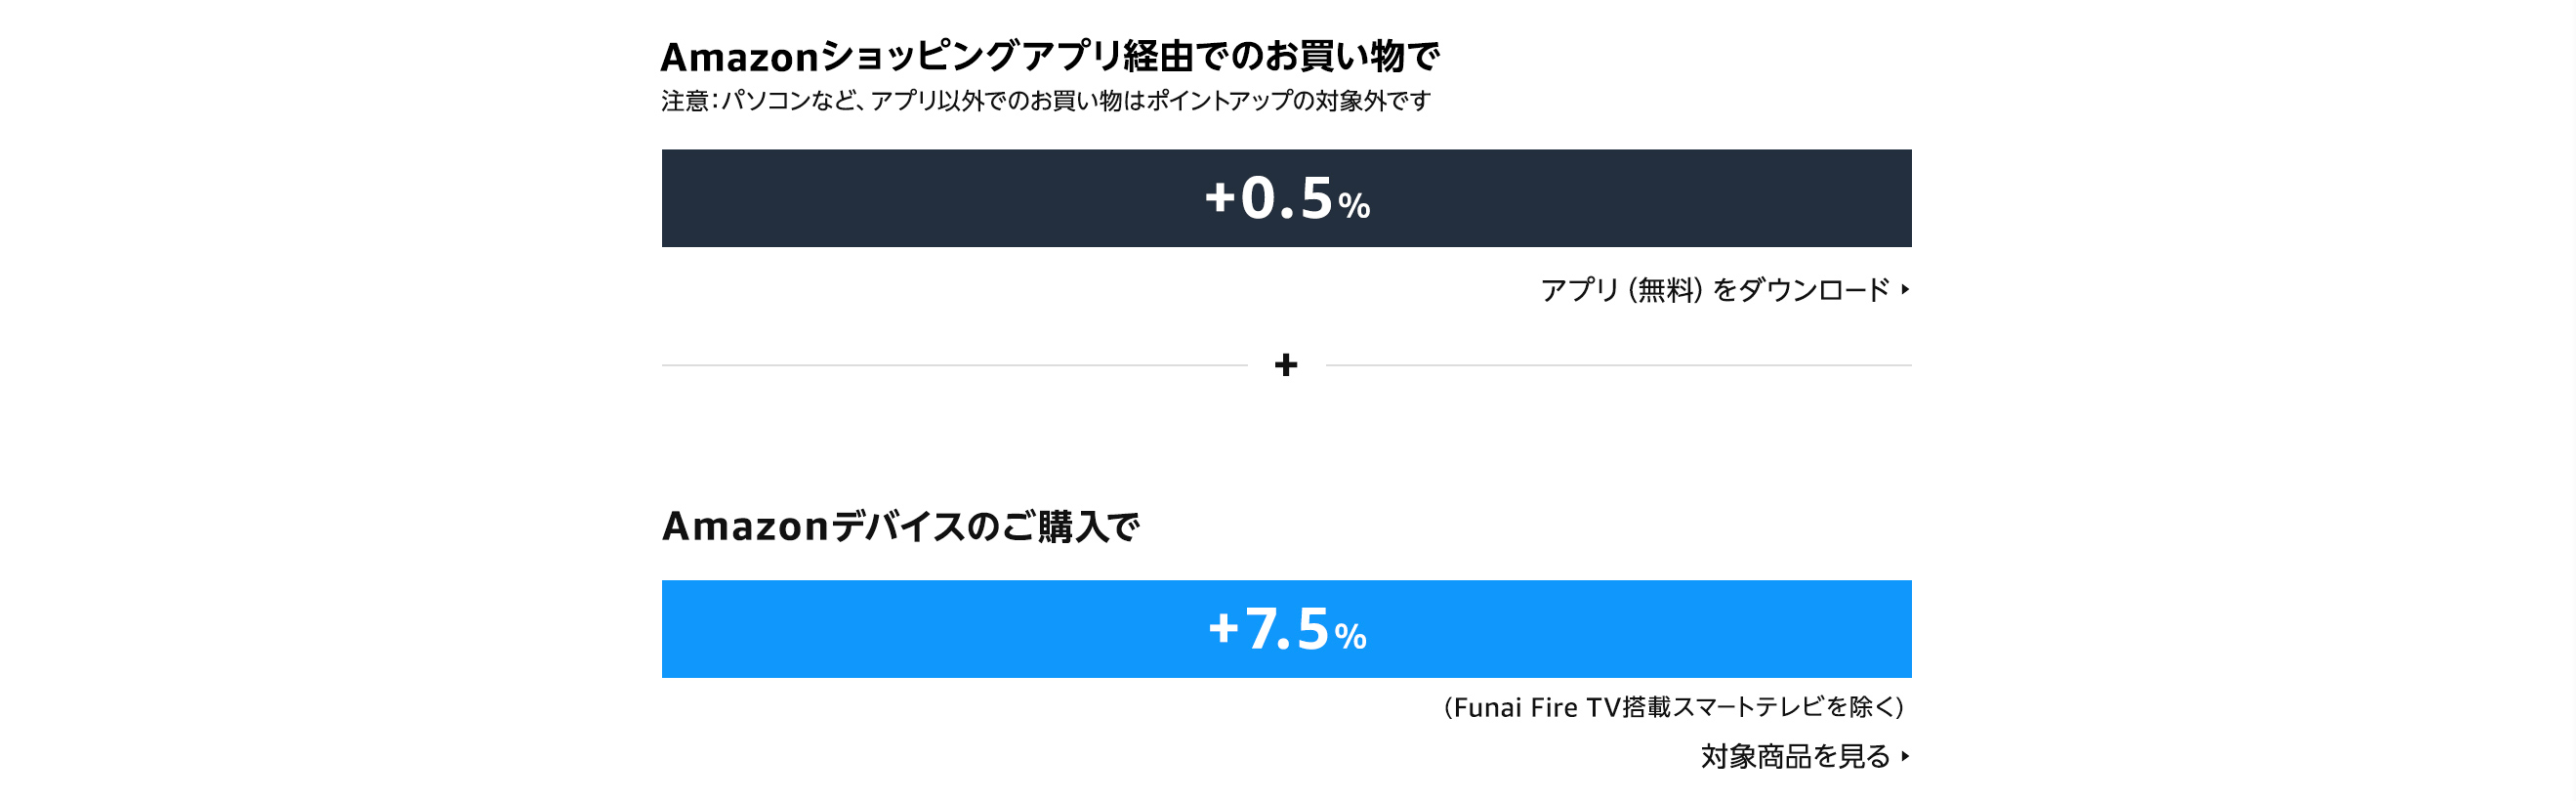2576x801 pixels.
Task: Click the black plus icon between sections
Action: [1286, 365]
